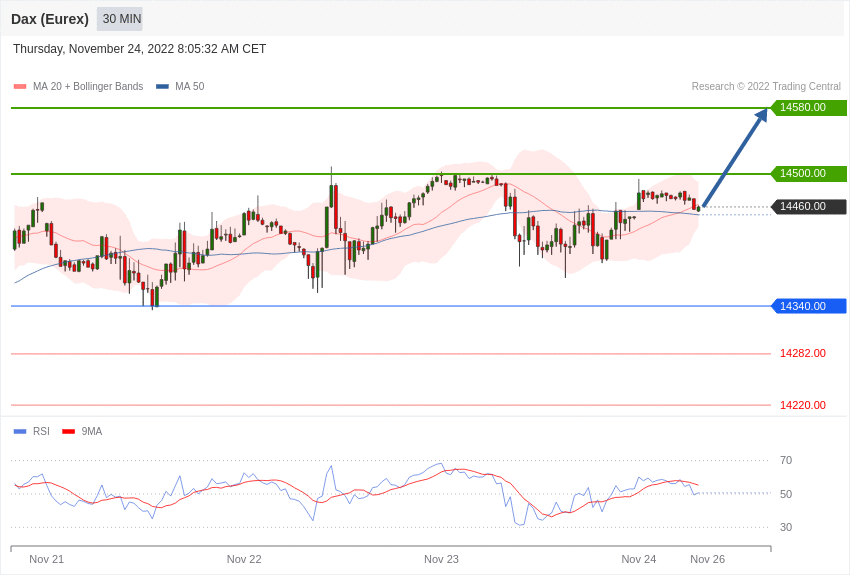Click the Dax (Eurex) chart title
This screenshot has width=850, height=576.
[x=50, y=19]
